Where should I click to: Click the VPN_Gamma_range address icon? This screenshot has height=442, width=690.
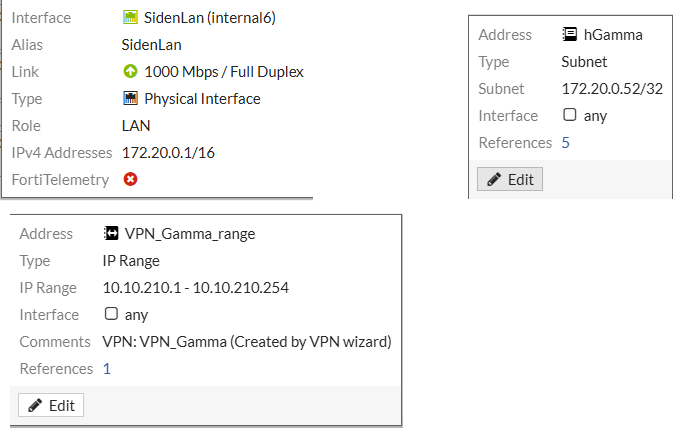[x=111, y=234]
